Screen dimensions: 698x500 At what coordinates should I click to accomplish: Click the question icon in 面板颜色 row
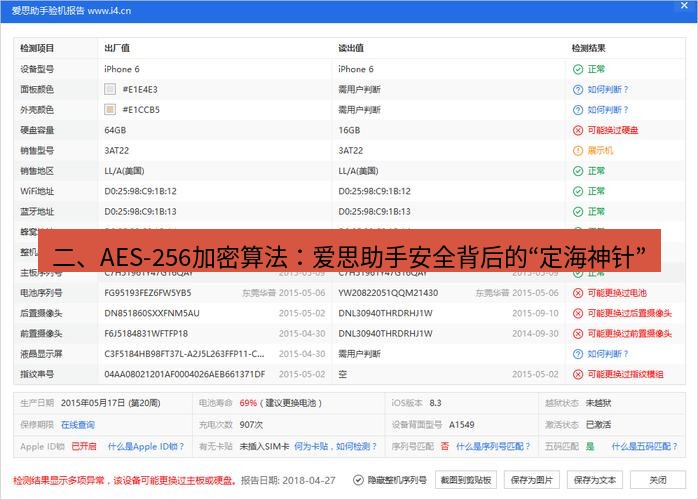[x=578, y=89]
